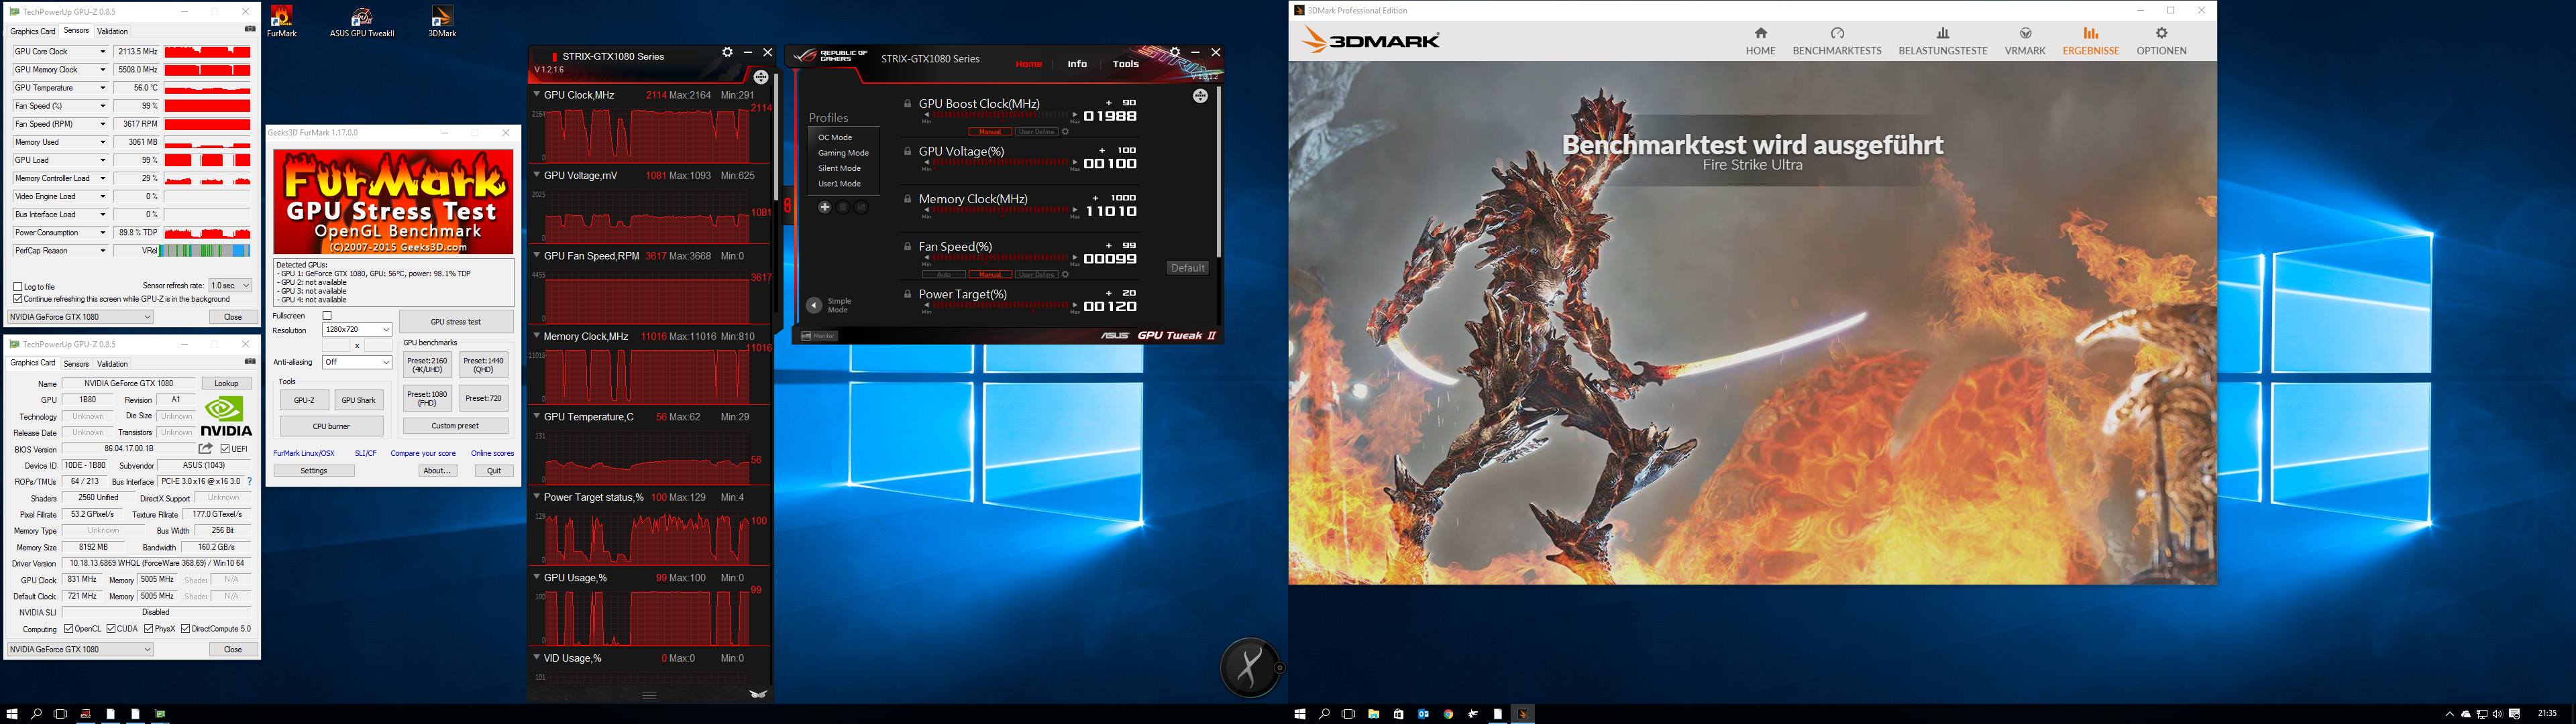Click the round icon at monitor panel top
2576x724 pixels.
[761, 77]
